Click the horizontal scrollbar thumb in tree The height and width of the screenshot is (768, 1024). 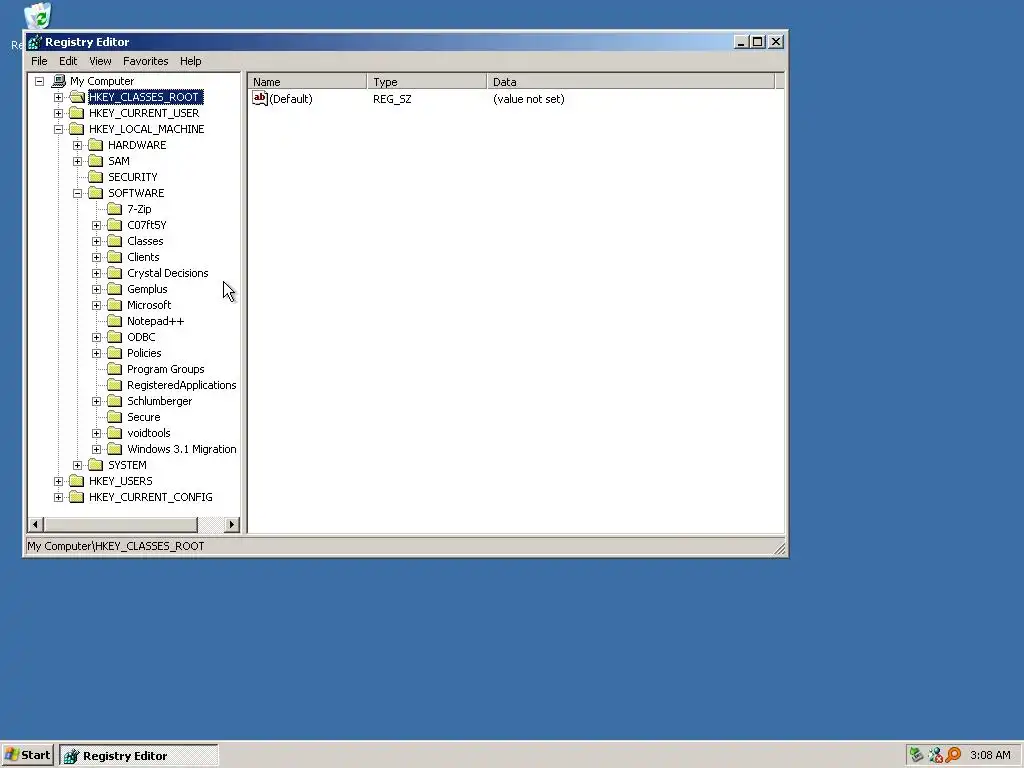click(x=121, y=524)
